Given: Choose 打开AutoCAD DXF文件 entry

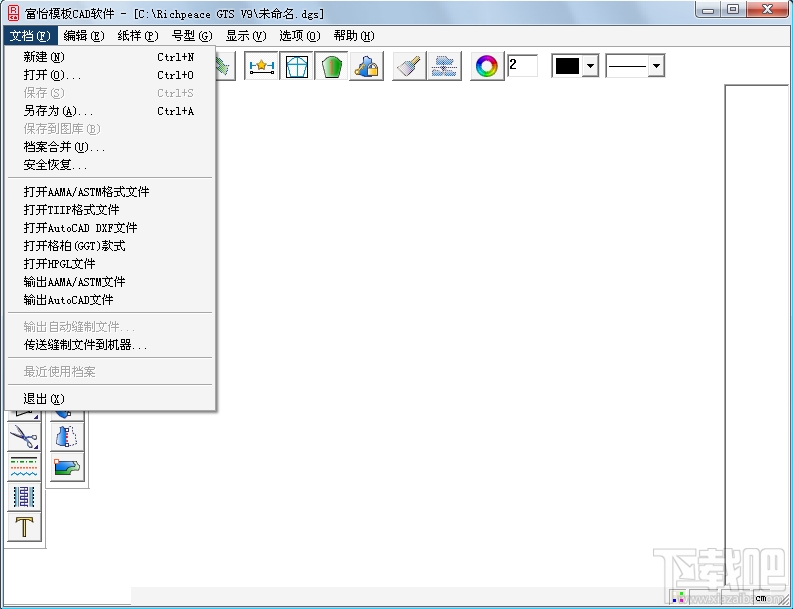Looking at the screenshot, I should tap(110, 228).
